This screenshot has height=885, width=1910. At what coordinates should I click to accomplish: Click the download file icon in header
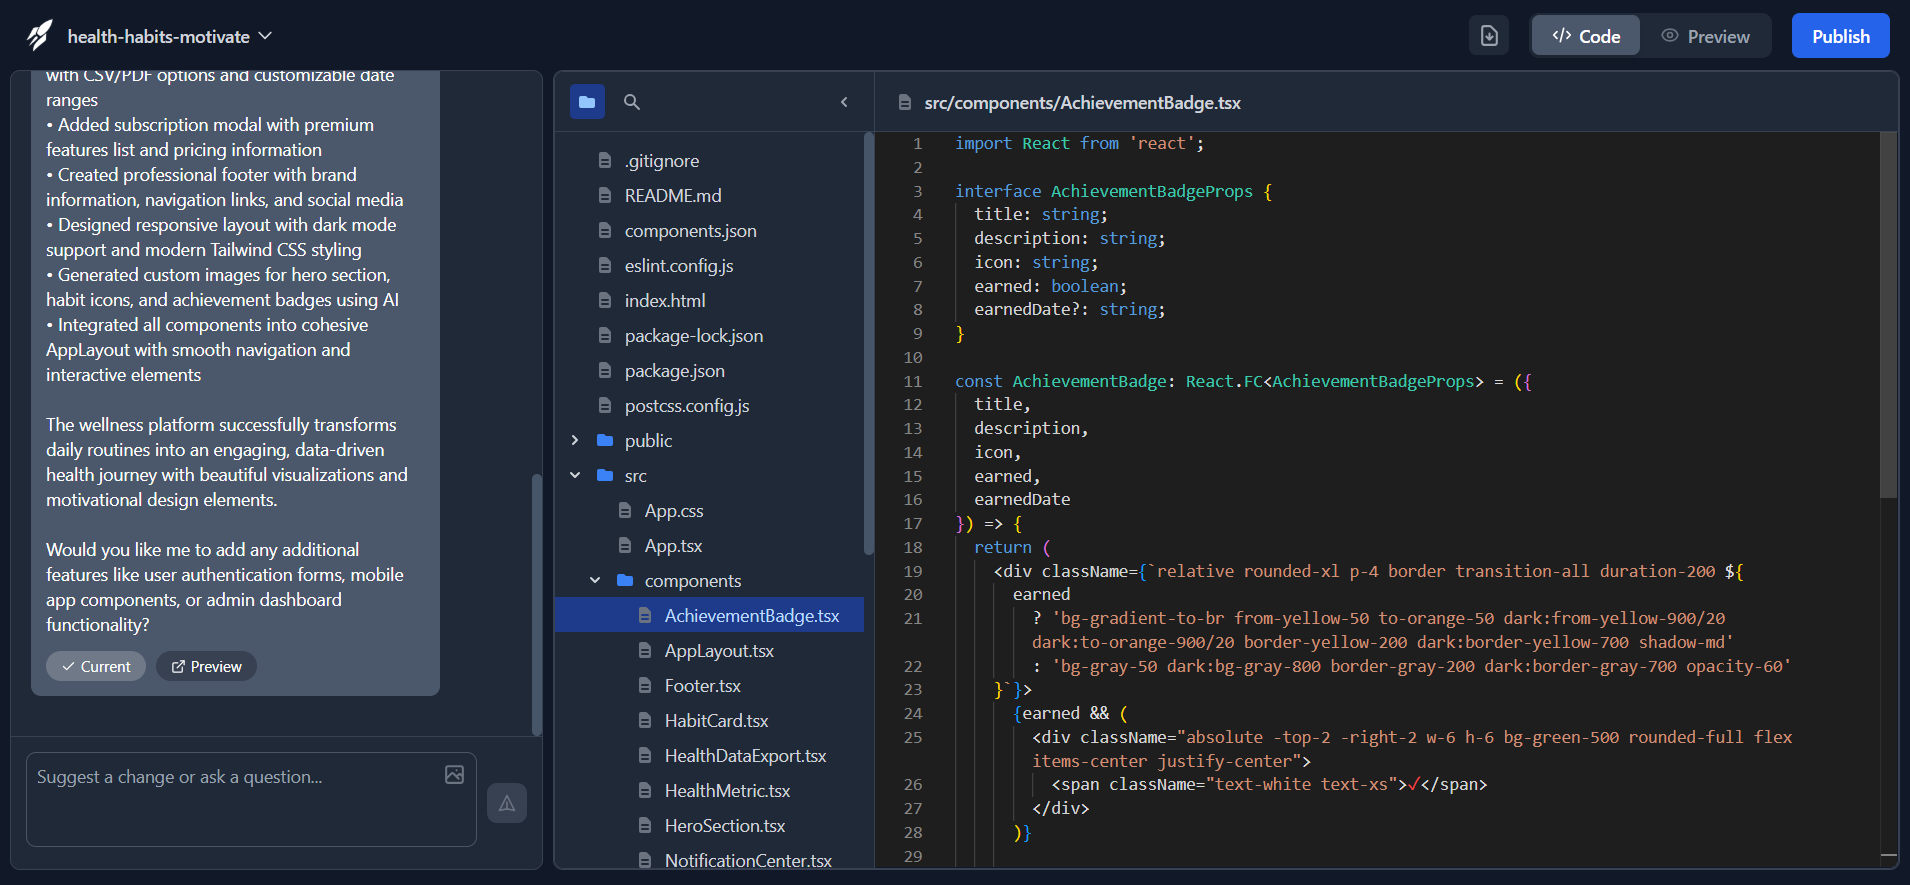tap(1489, 36)
